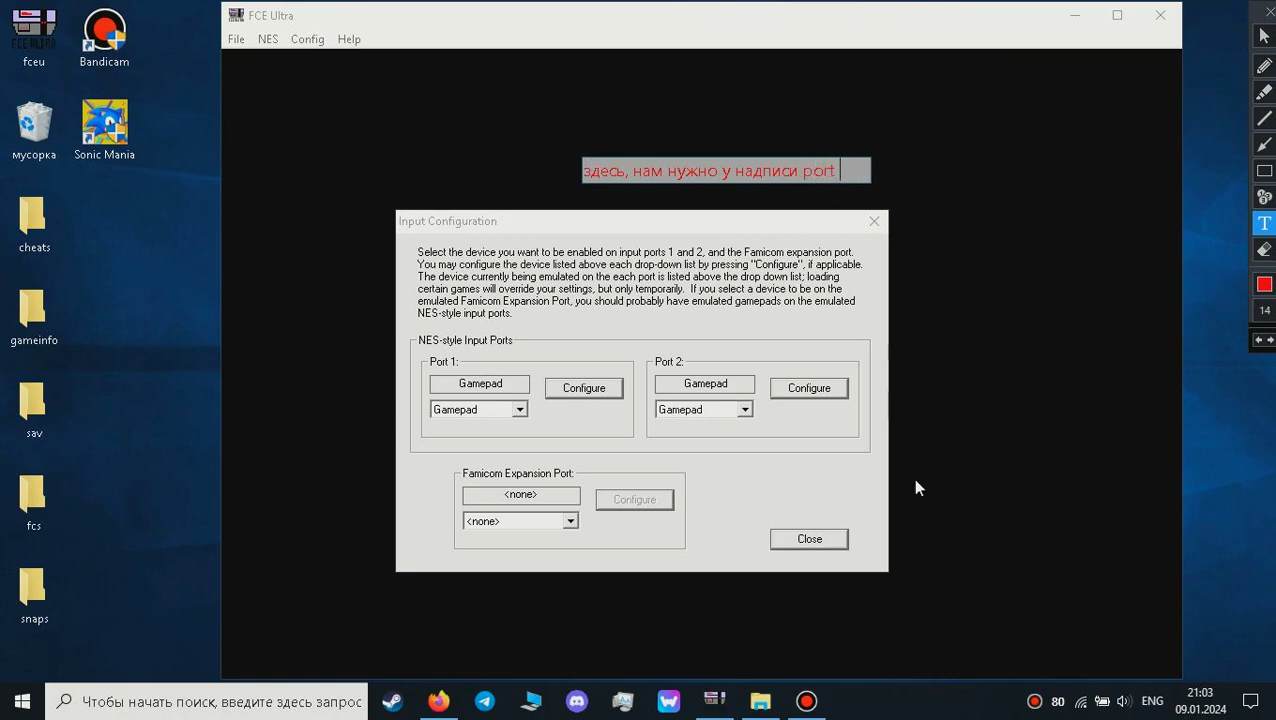Viewport: 1276px width, 720px height.
Task: Open the red drawing color swatch
Action: tap(1264, 284)
